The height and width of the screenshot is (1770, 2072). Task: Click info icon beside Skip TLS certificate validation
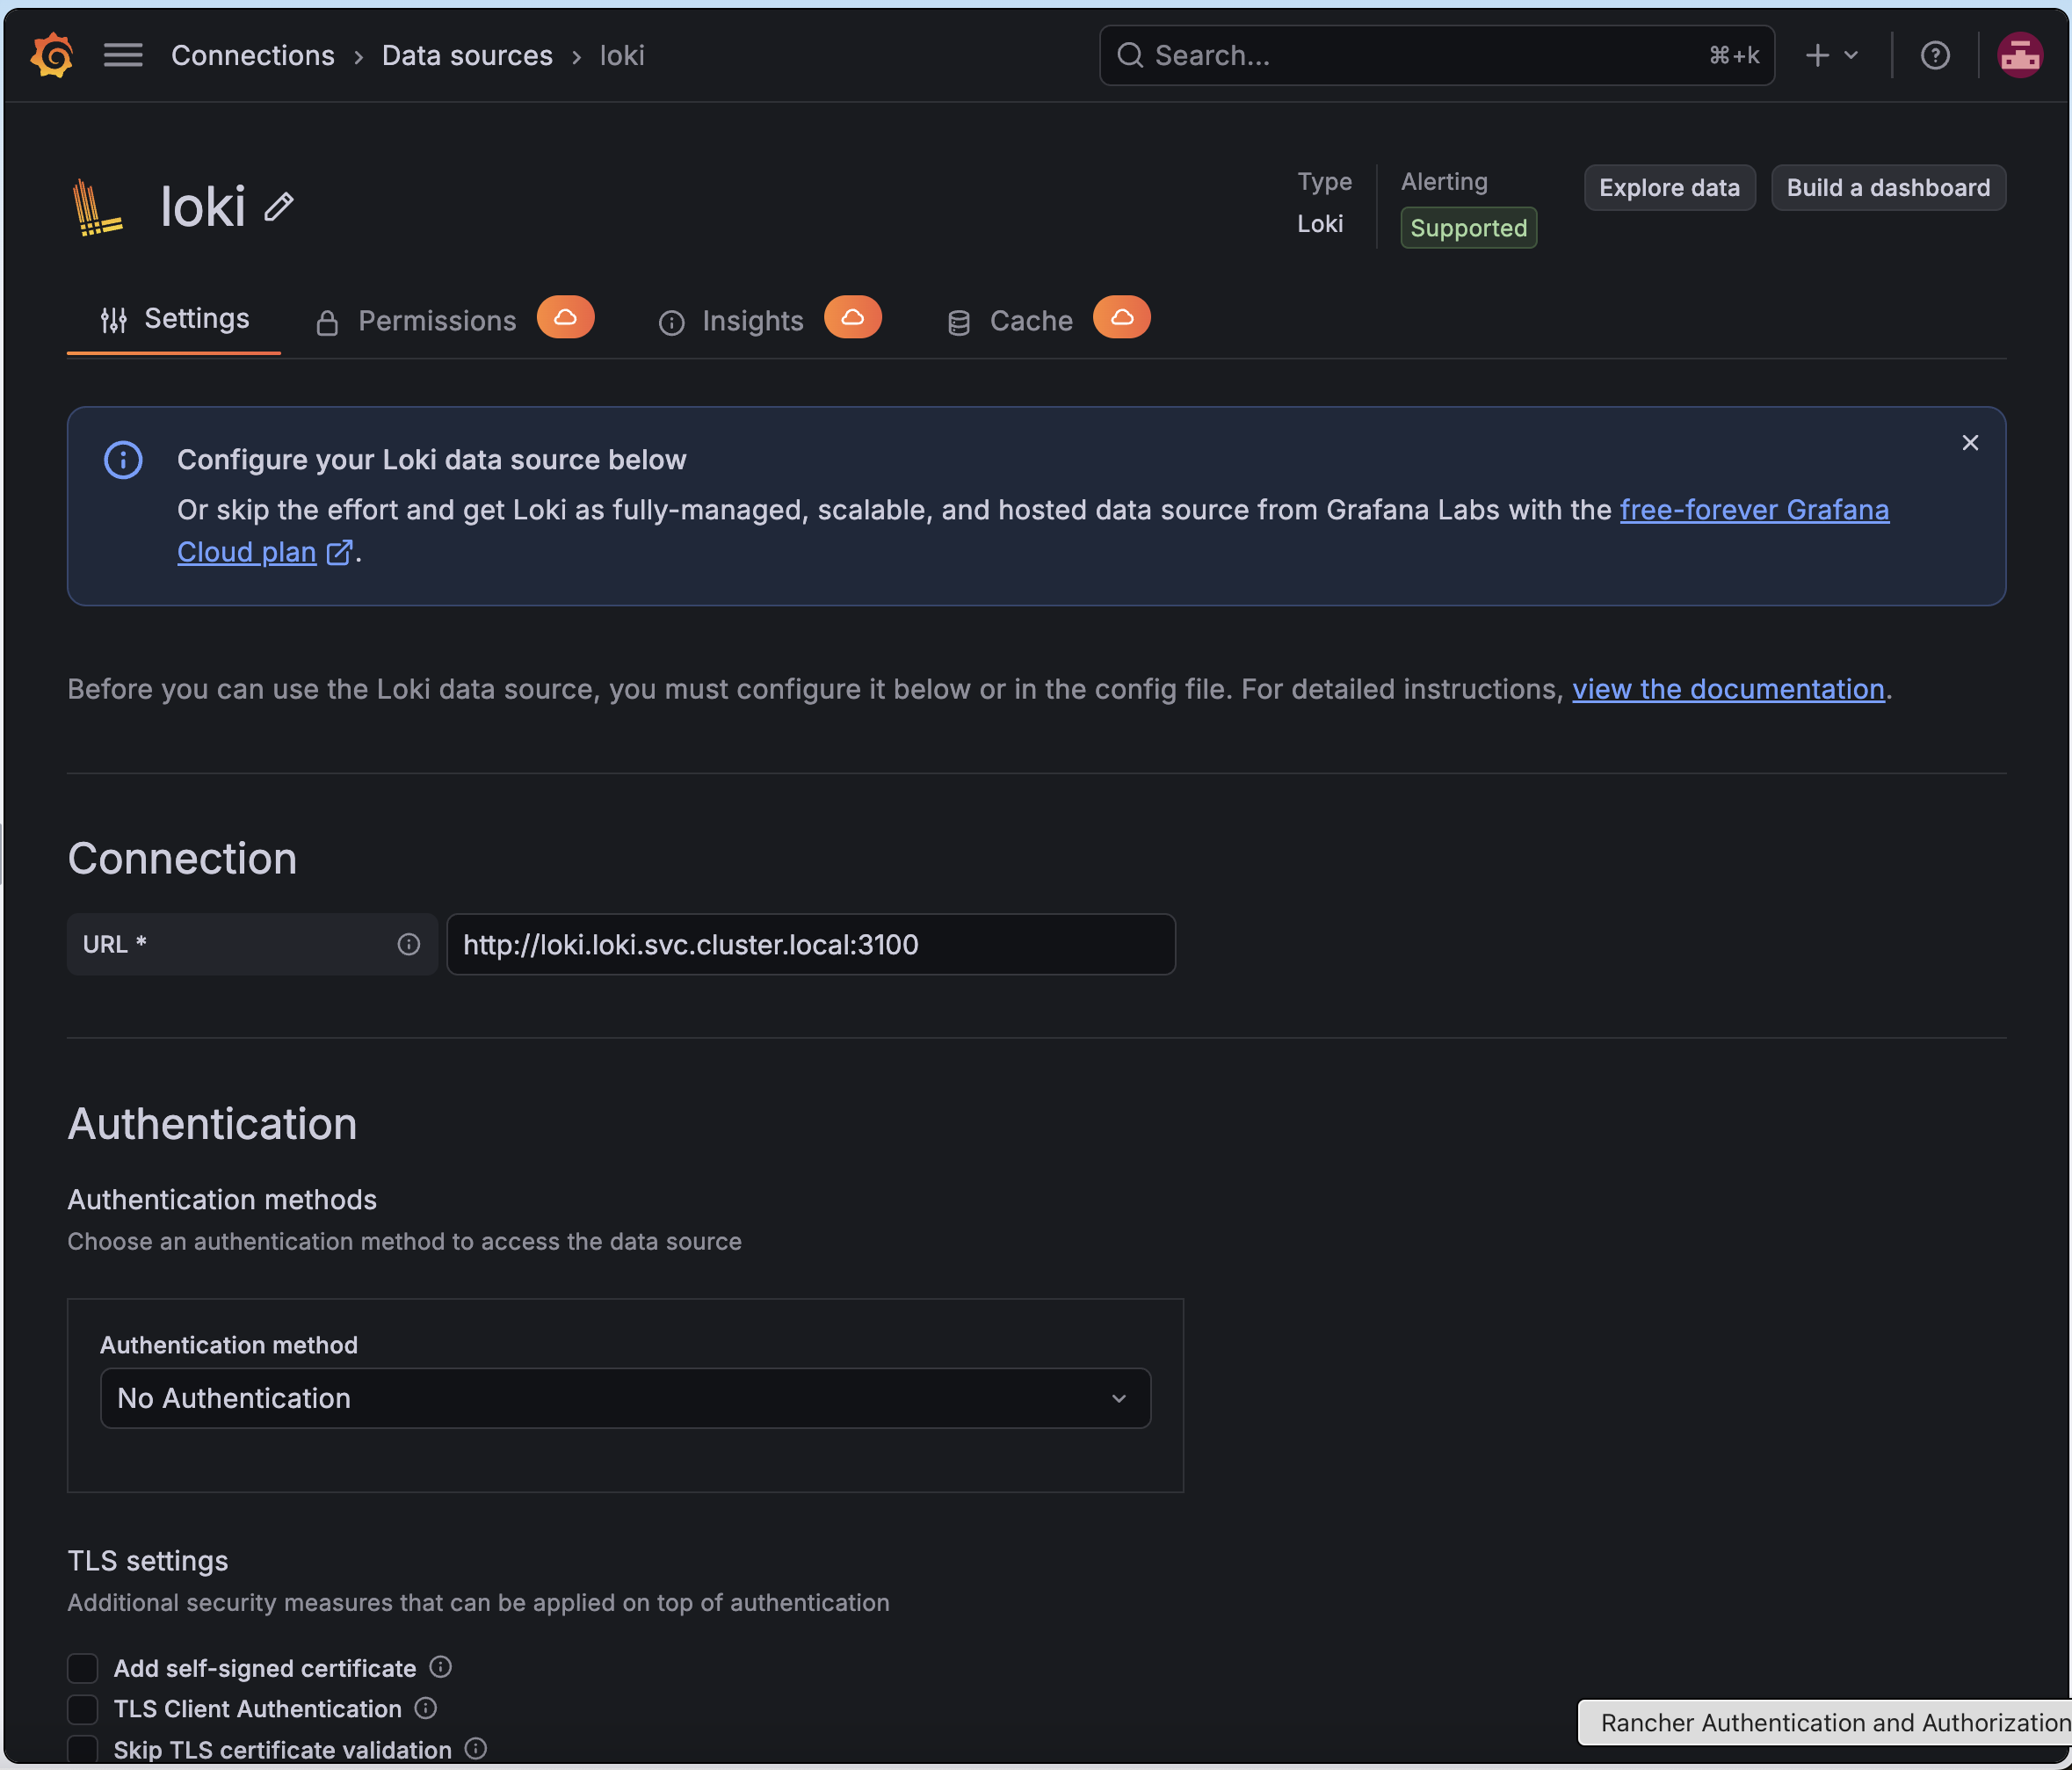point(476,1749)
